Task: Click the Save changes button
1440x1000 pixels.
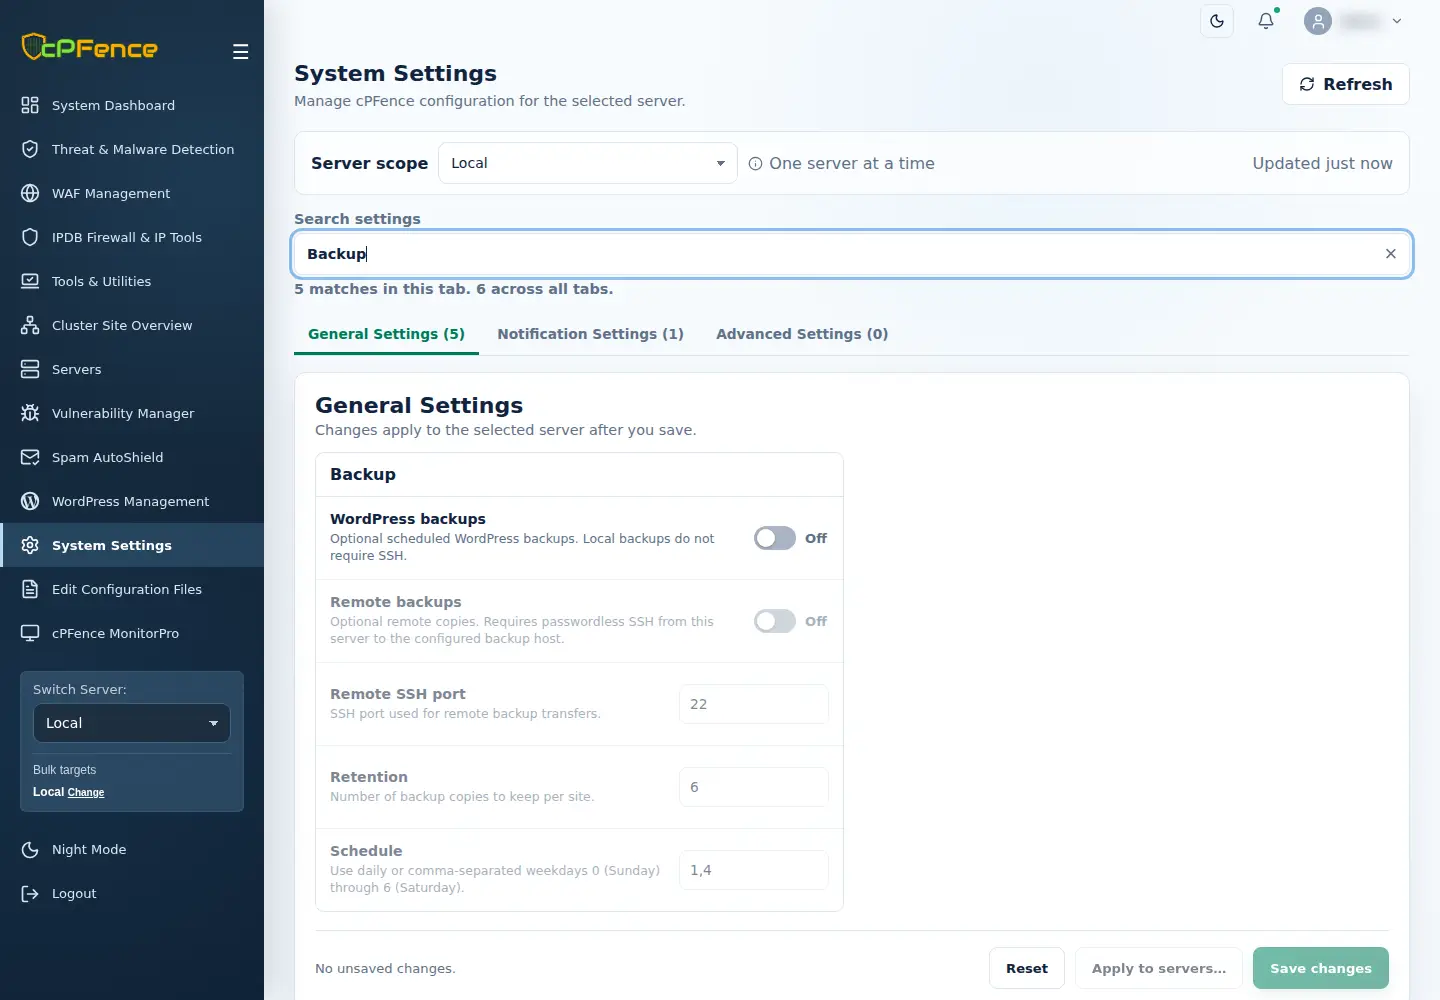Action: pyautogui.click(x=1321, y=968)
